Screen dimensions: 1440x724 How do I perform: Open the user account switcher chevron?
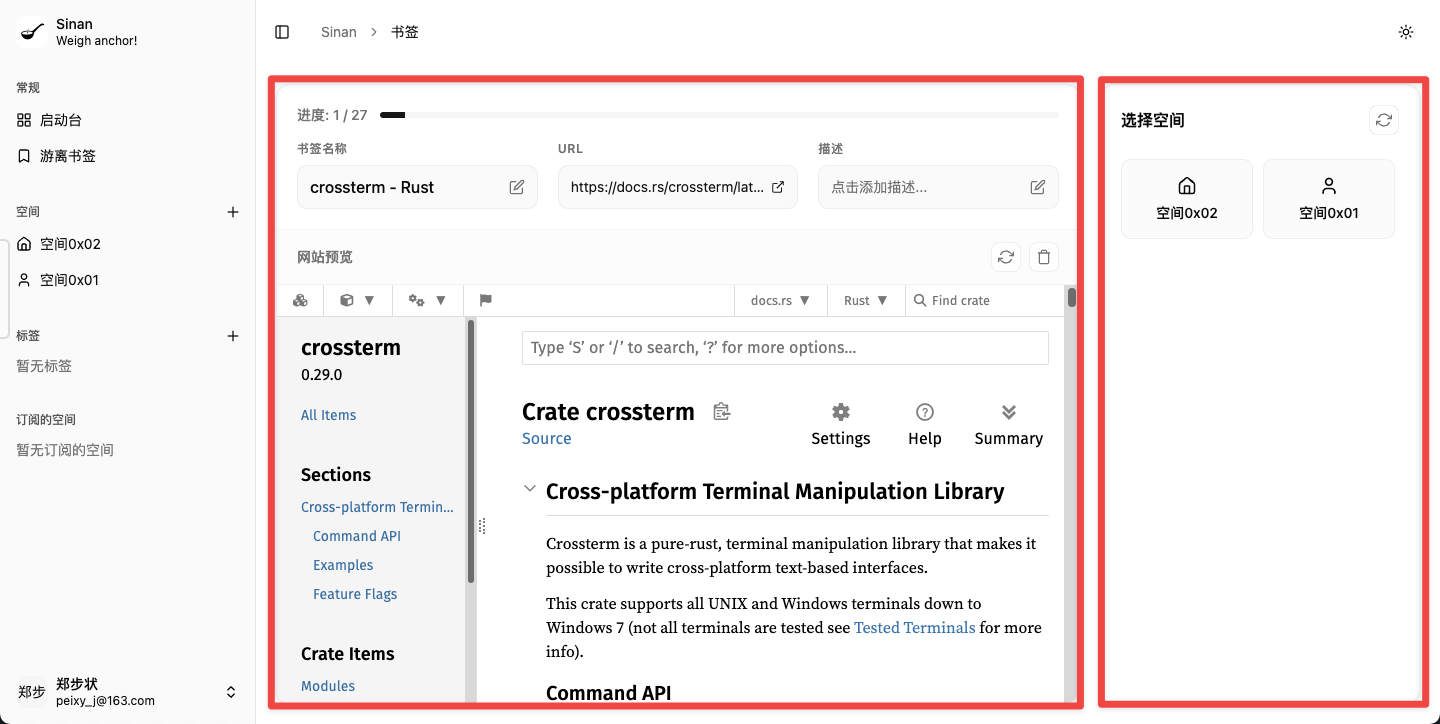231,692
